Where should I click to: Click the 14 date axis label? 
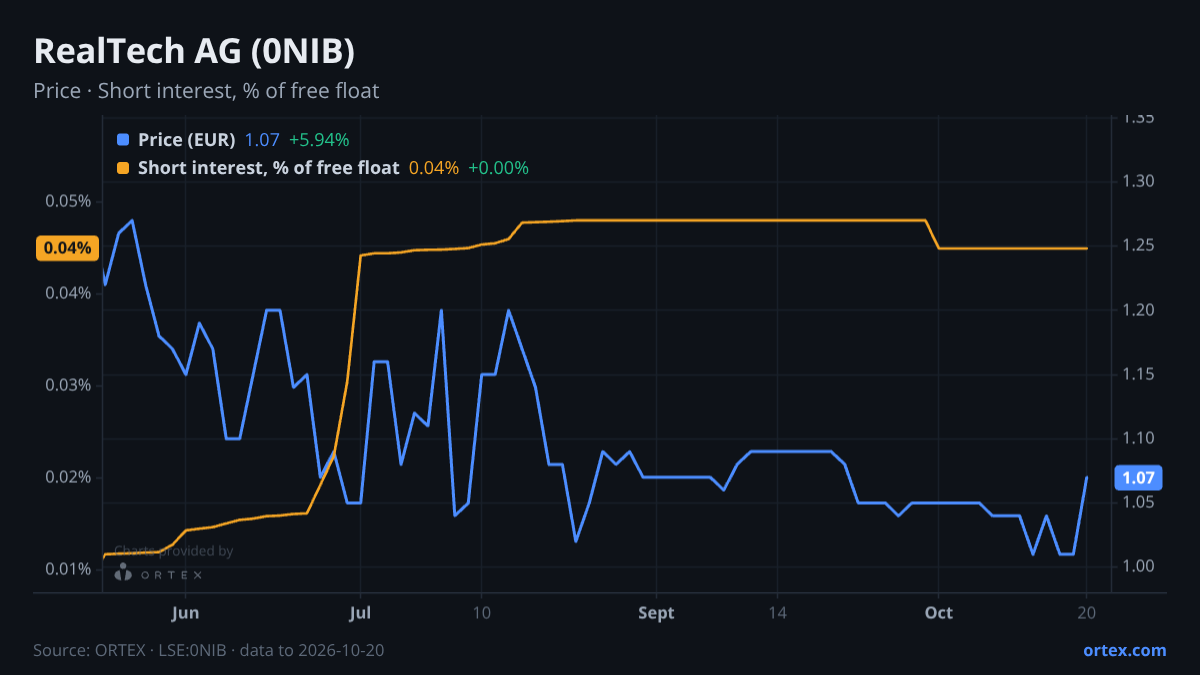click(778, 613)
